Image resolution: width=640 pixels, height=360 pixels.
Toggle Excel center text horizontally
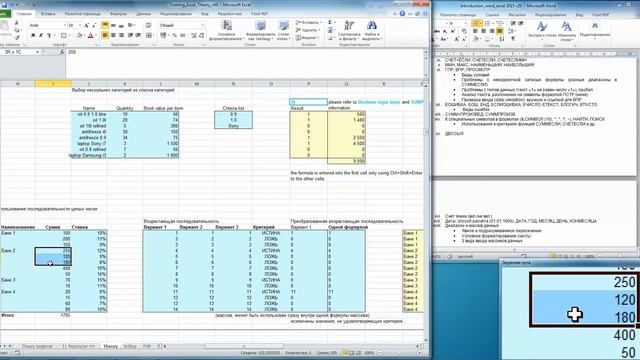(x=113, y=36)
